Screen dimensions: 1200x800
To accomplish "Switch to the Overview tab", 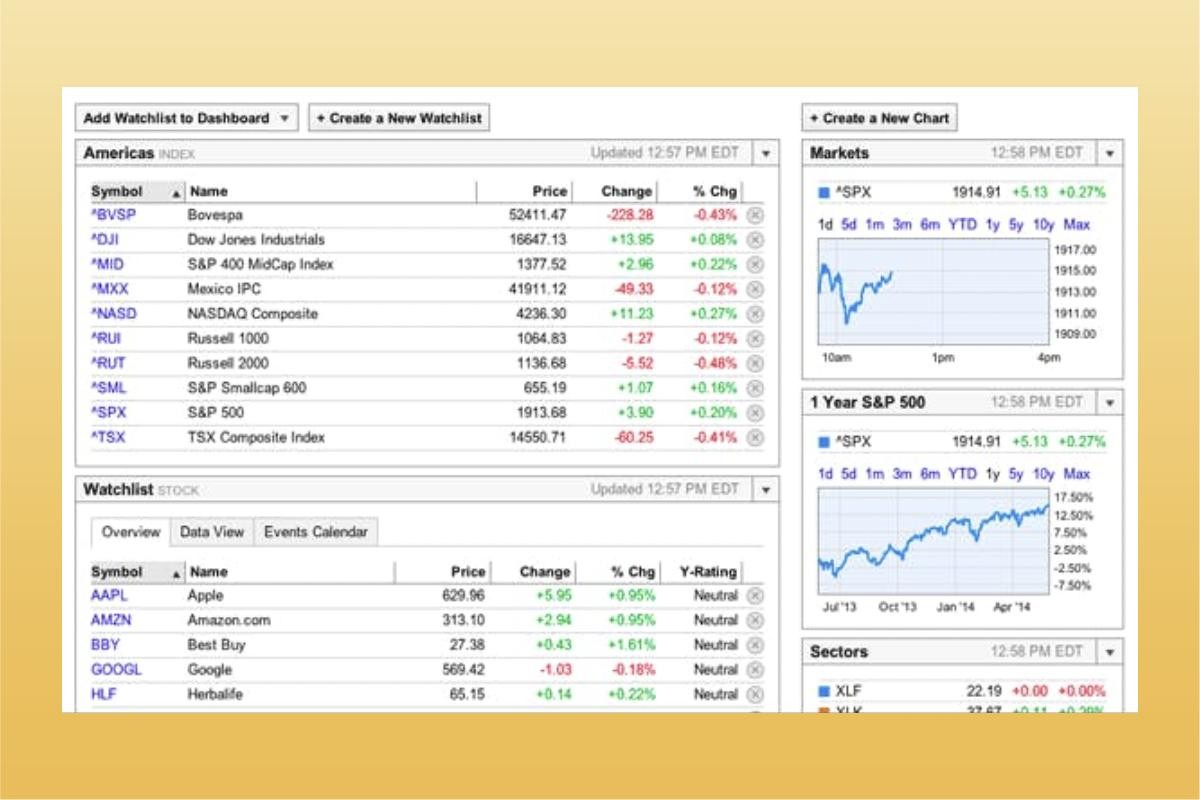I will click(131, 532).
